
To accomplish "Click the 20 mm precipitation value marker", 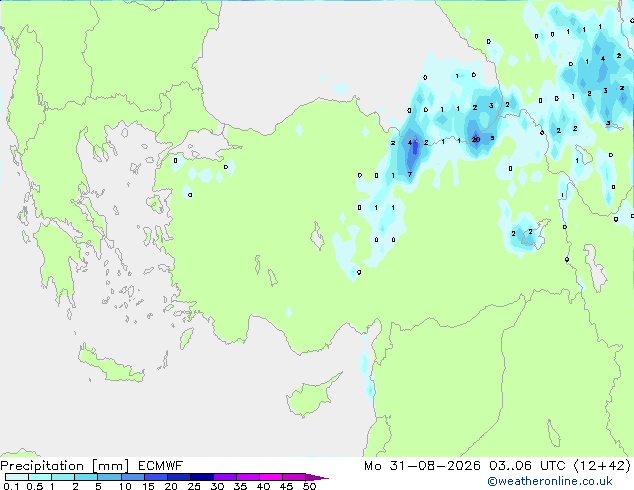I will (476, 139).
